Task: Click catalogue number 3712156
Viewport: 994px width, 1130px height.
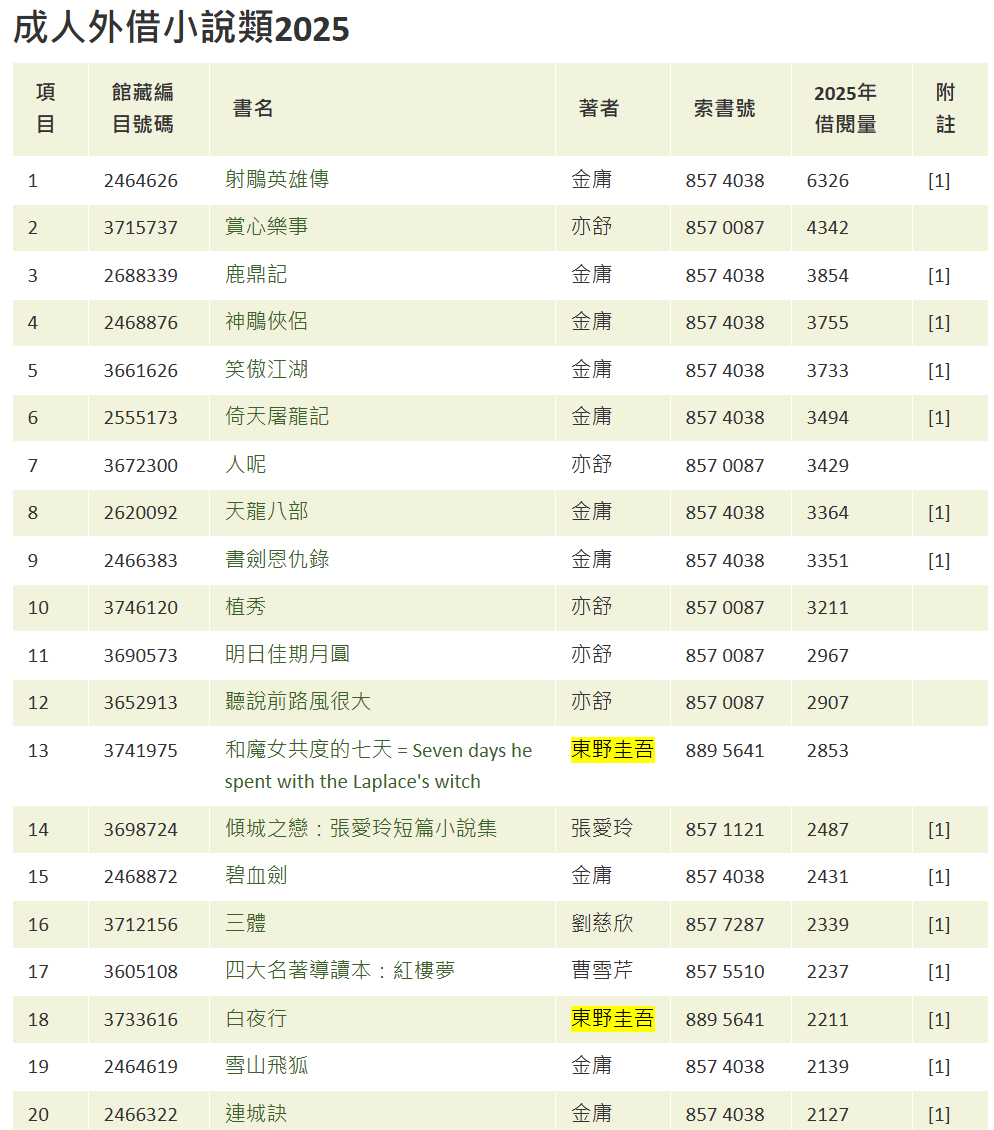Action: pyautogui.click(x=141, y=925)
